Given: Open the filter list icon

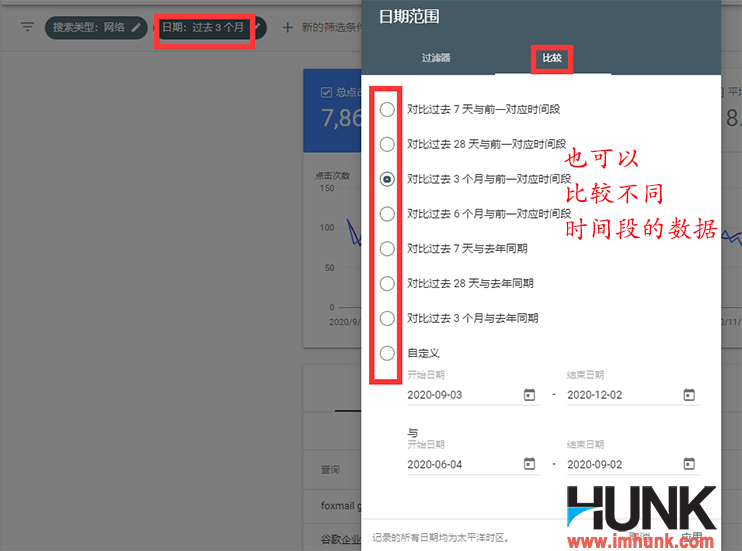Looking at the screenshot, I should 27,27.
